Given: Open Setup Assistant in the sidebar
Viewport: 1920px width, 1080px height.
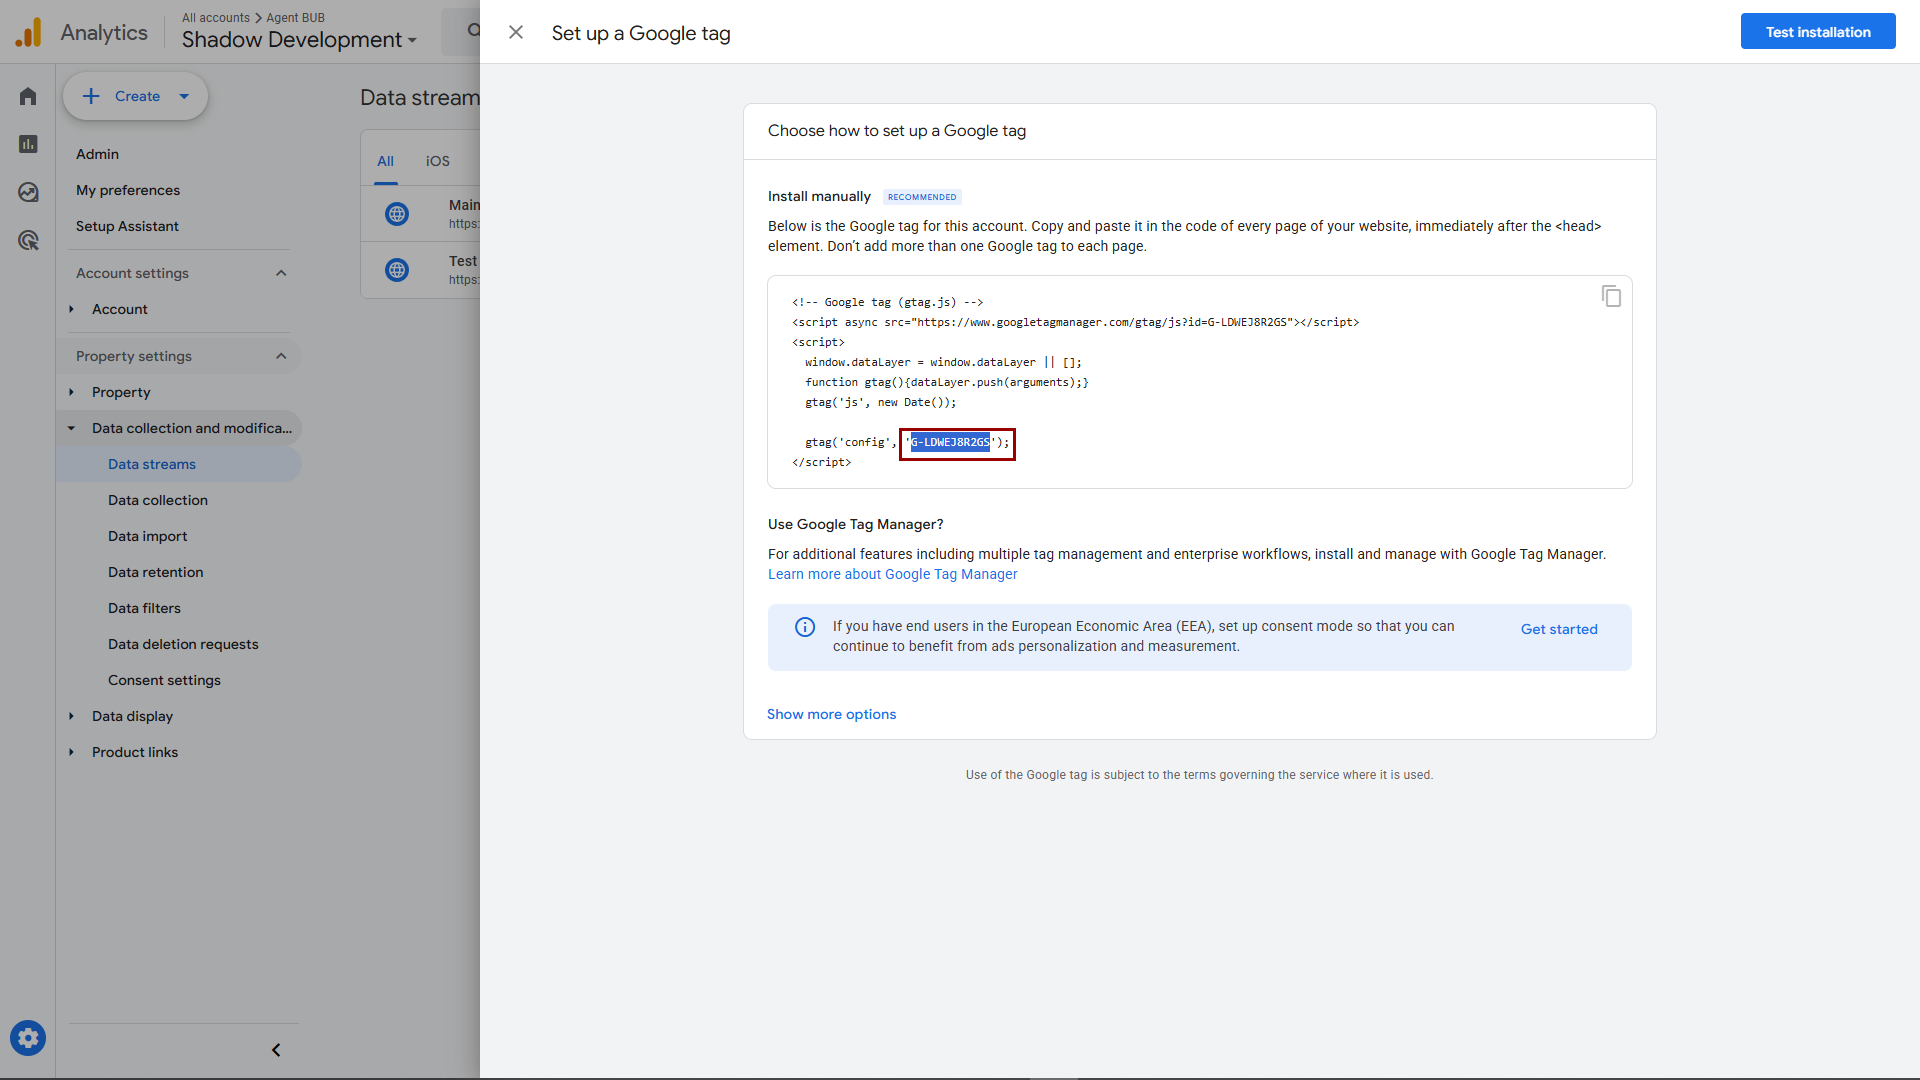Looking at the screenshot, I should pyautogui.click(x=127, y=226).
